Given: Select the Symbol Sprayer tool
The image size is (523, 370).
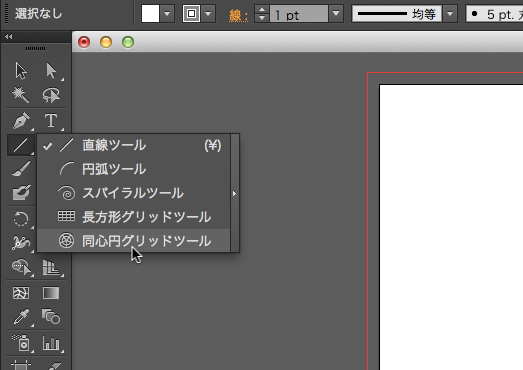Looking at the screenshot, I should 21,343.
